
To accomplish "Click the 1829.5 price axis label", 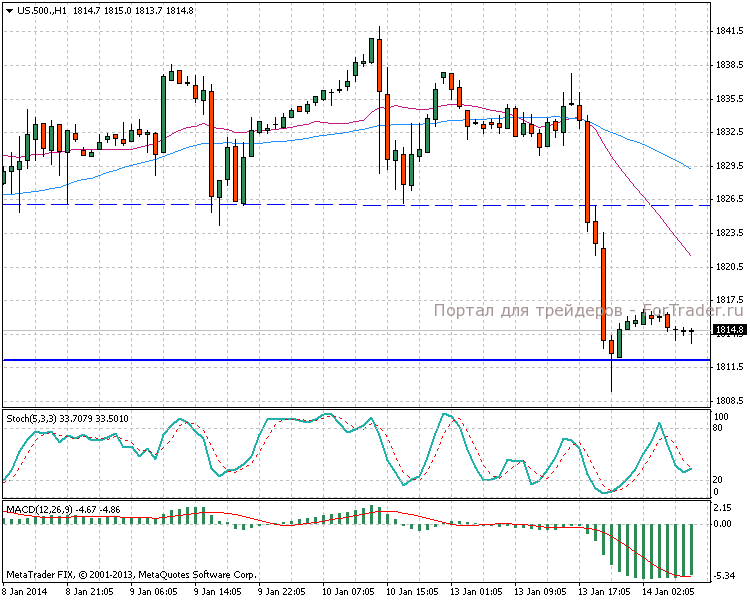I will 727,166.
